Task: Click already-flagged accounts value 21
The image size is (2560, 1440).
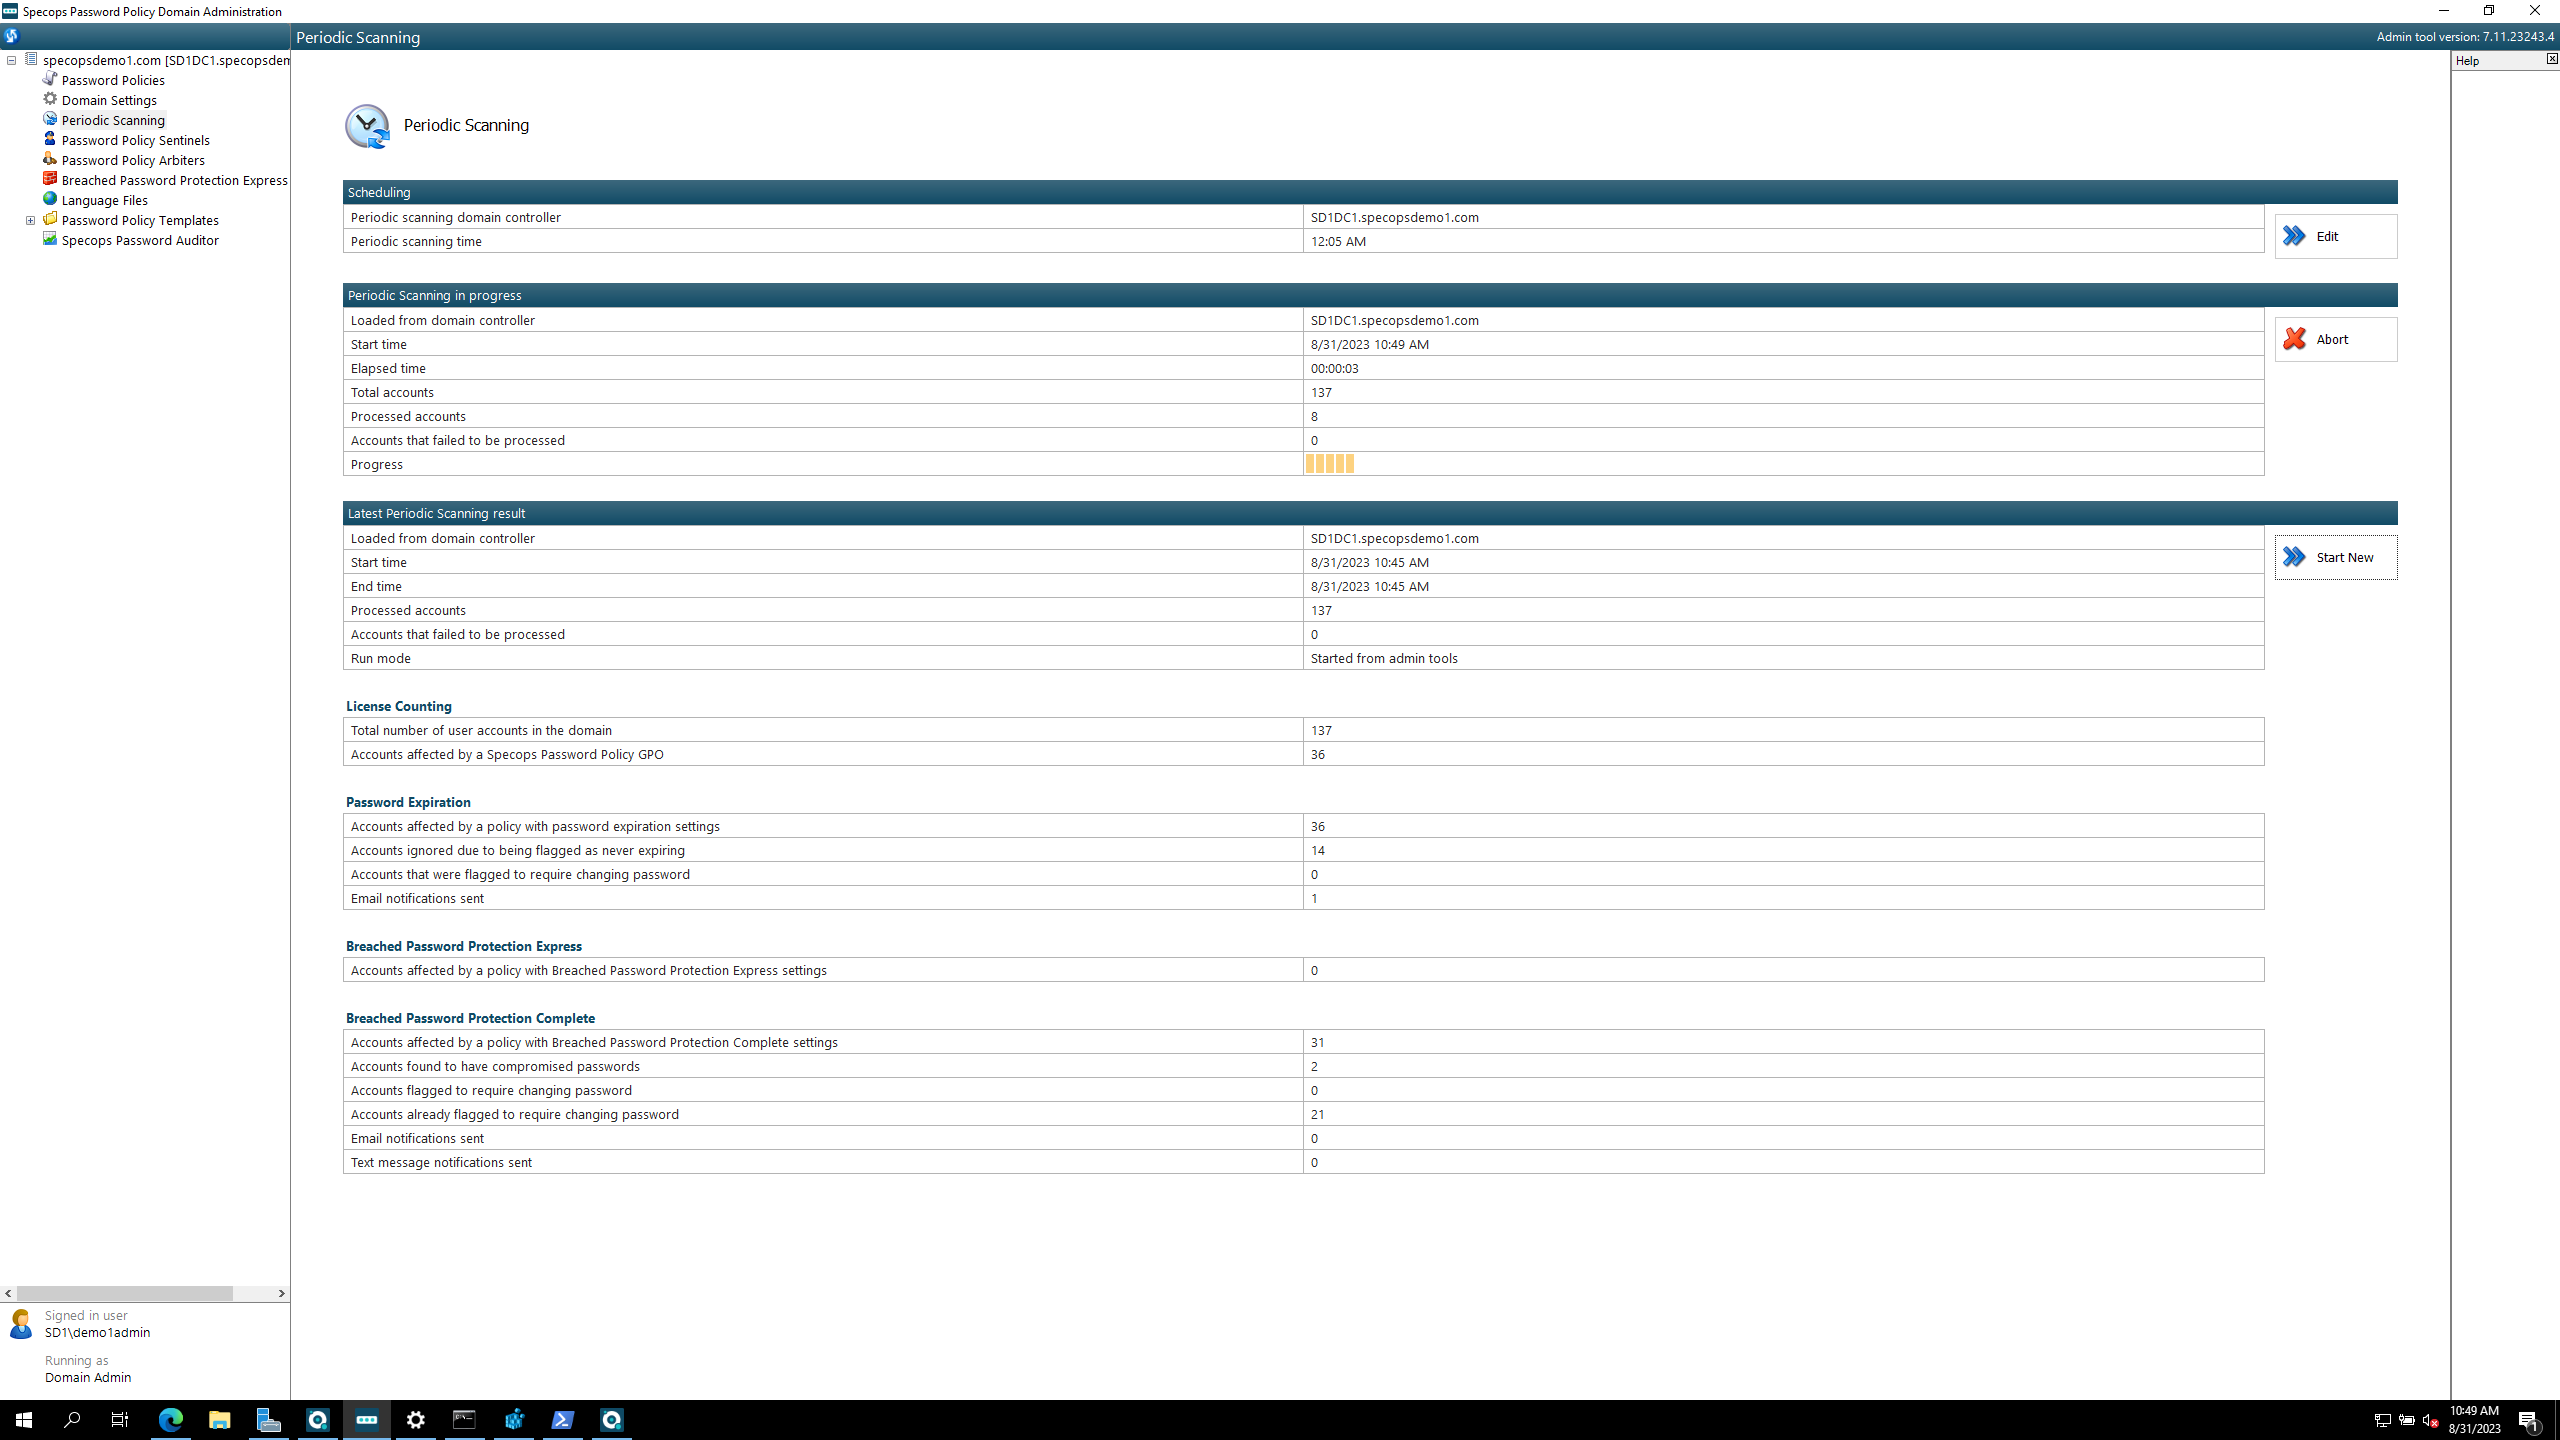Action: 1317,1114
